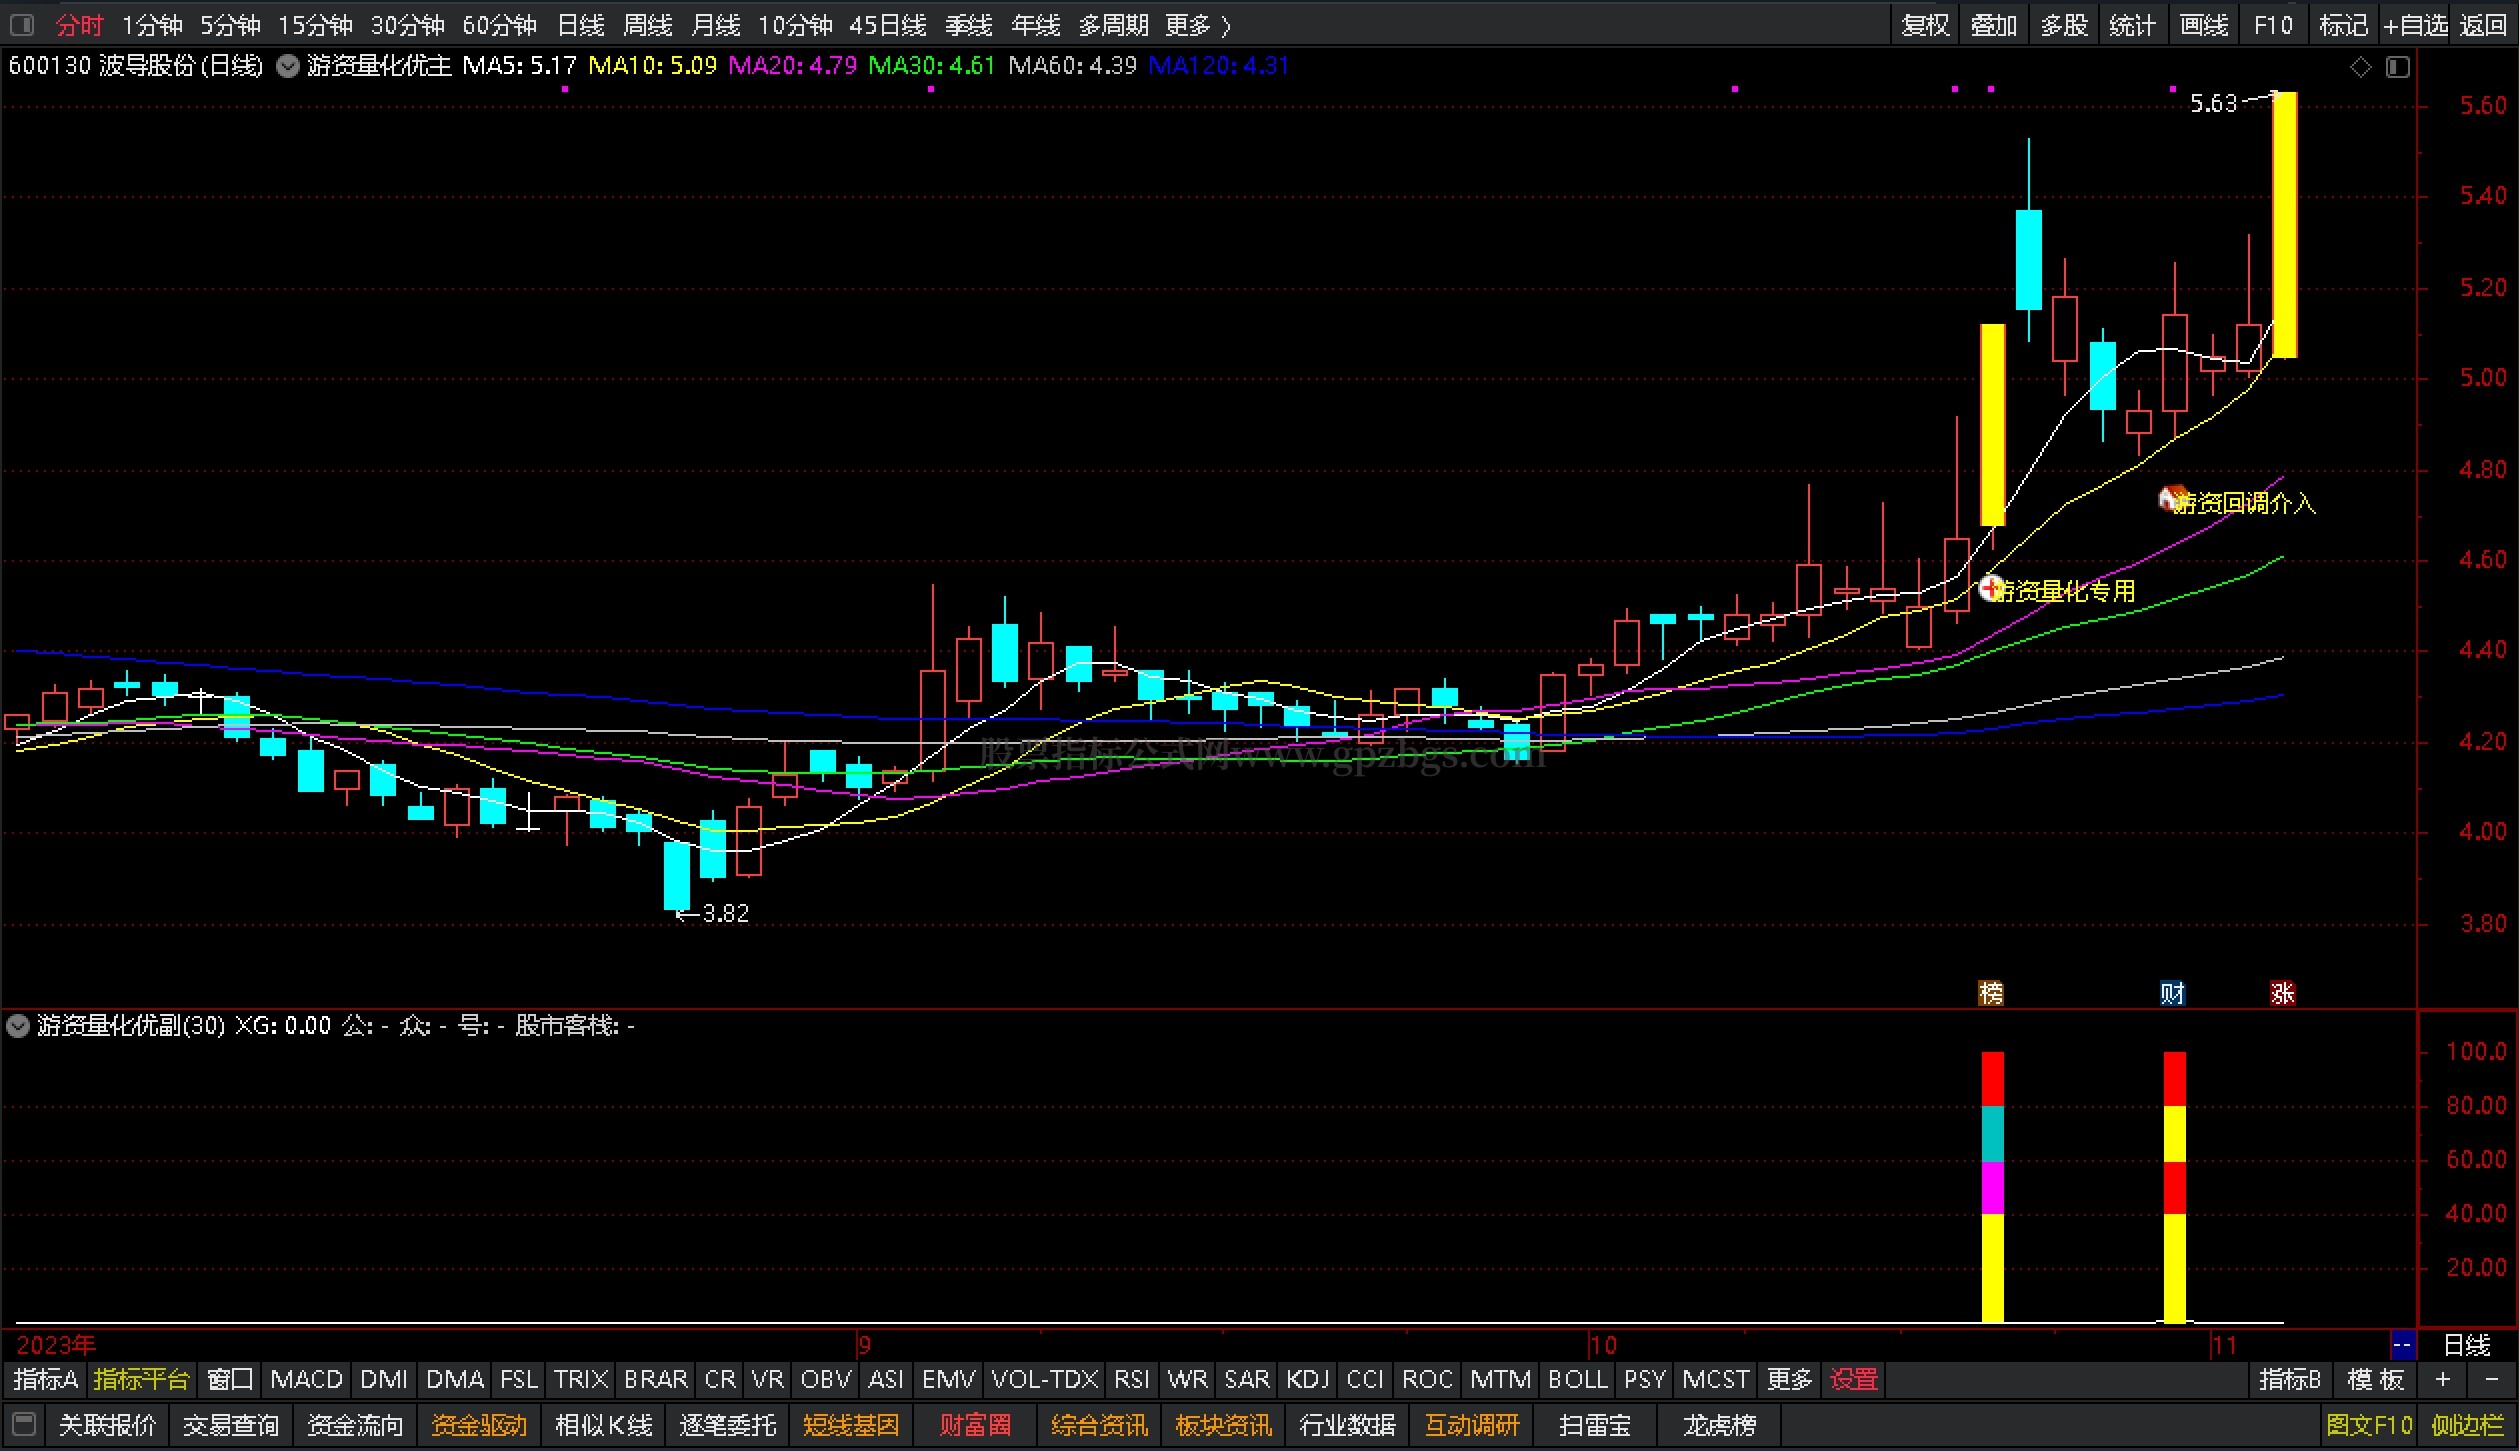Image resolution: width=2519 pixels, height=1451 pixels.
Task: Apply OBV indicator
Action: point(826,1380)
